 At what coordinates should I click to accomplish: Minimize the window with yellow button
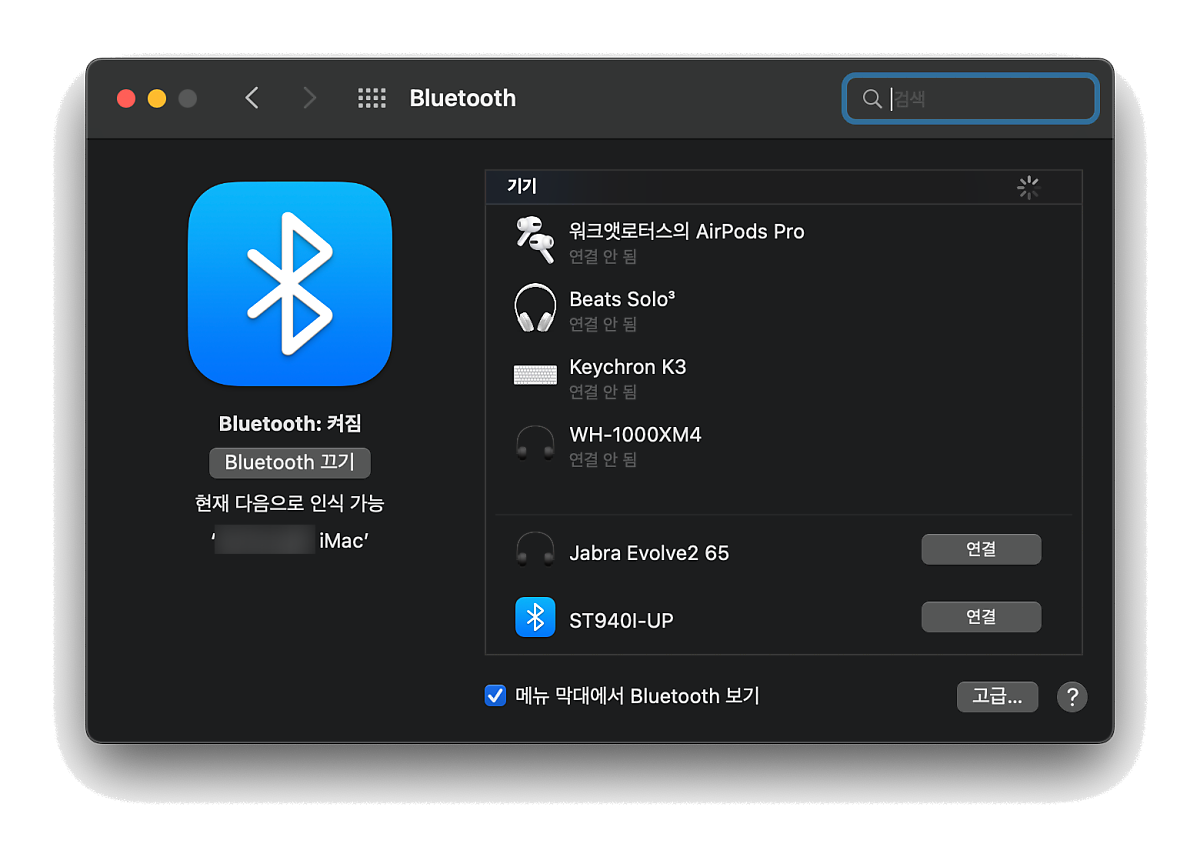tap(157, 98)
